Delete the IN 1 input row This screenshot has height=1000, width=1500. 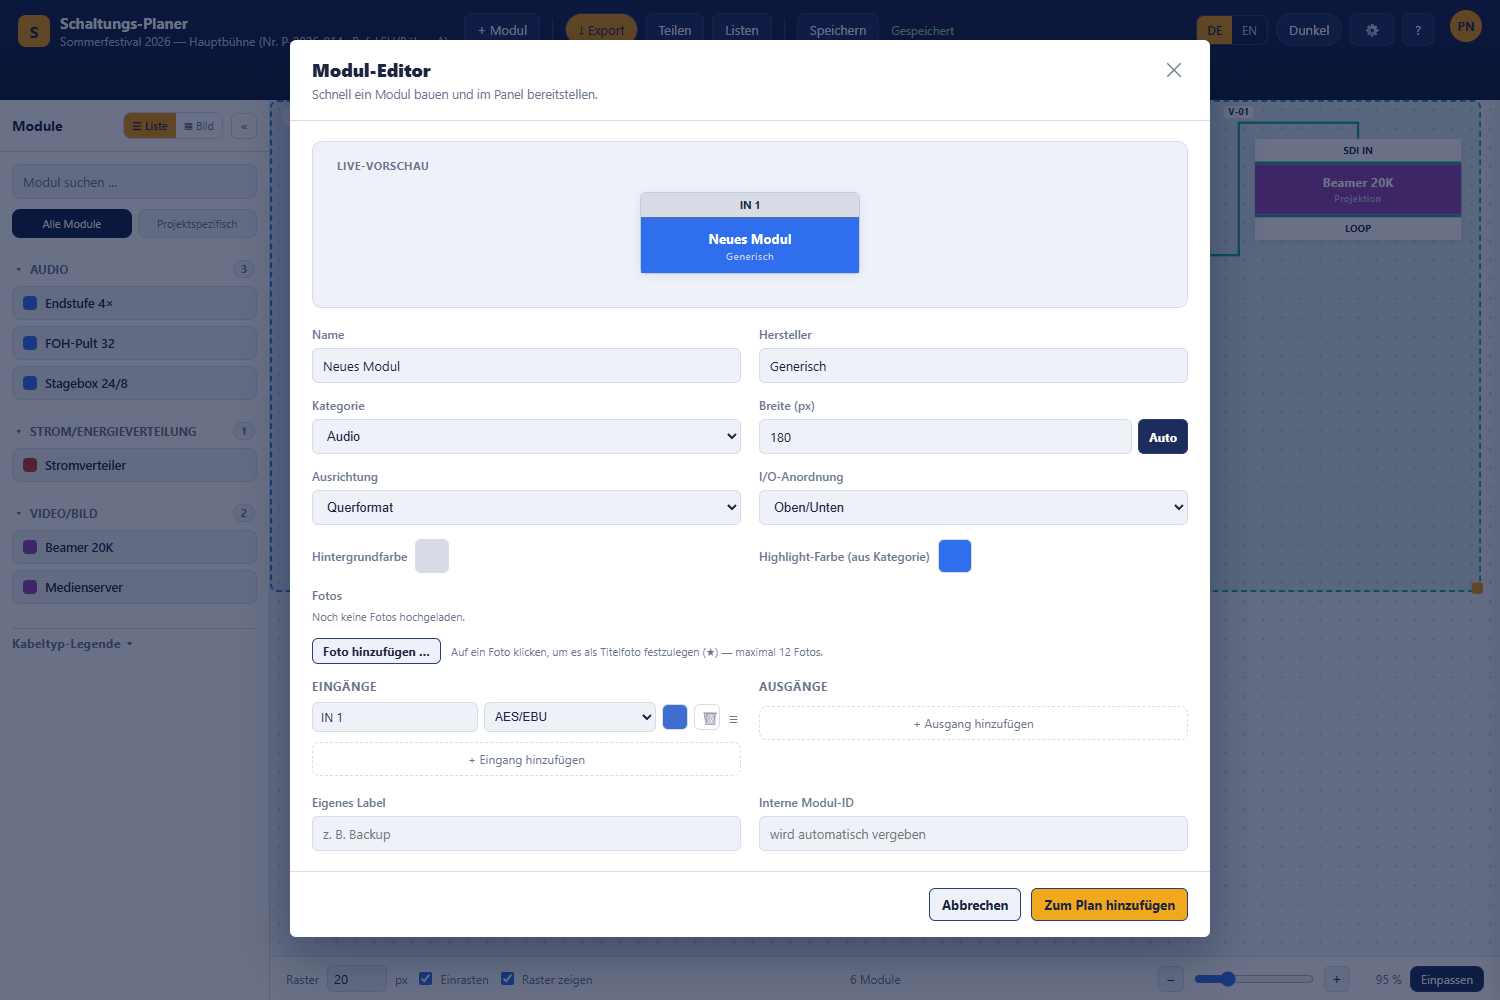(x=707, y=718)
